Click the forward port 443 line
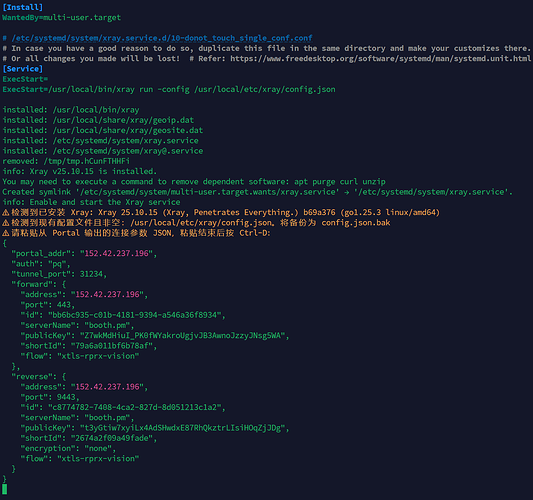Screen dimensions: 533x500 [x=48, y=305]
